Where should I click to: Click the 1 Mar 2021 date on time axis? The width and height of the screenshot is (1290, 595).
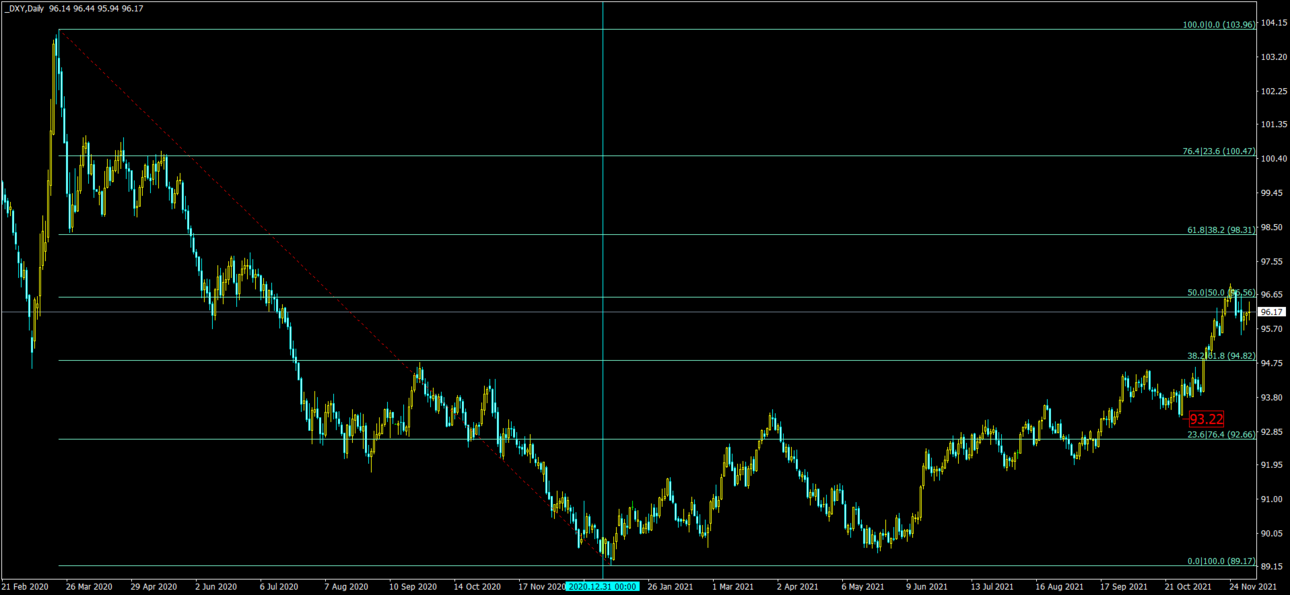(x=734, y=587)
